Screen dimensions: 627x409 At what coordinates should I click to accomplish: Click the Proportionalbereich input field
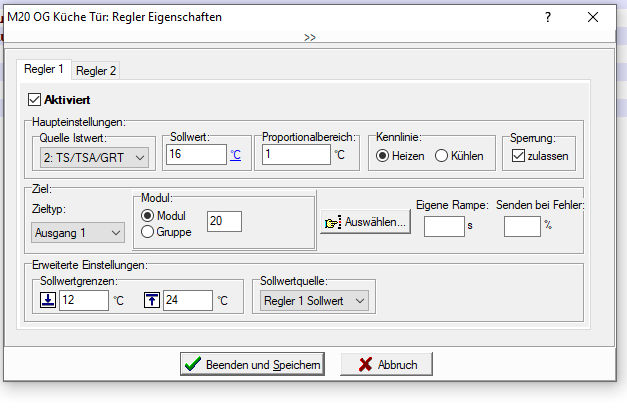295,155
